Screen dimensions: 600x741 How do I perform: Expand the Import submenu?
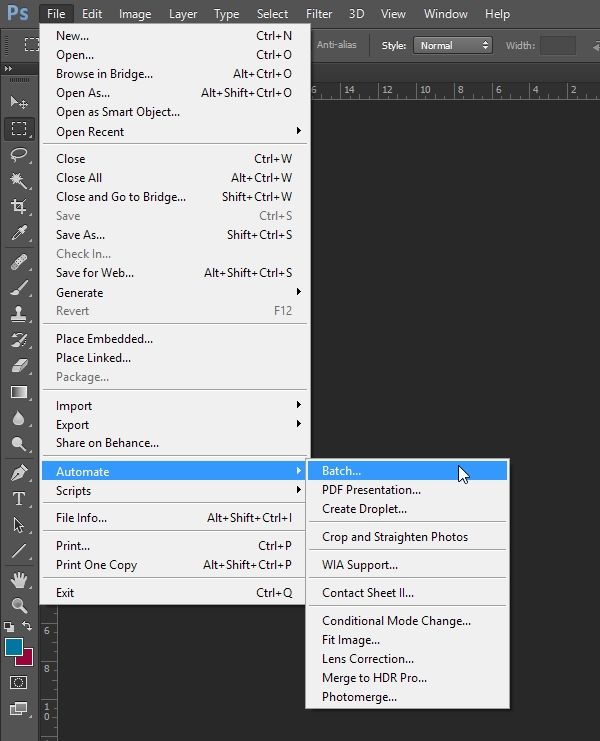click(174, 405)
